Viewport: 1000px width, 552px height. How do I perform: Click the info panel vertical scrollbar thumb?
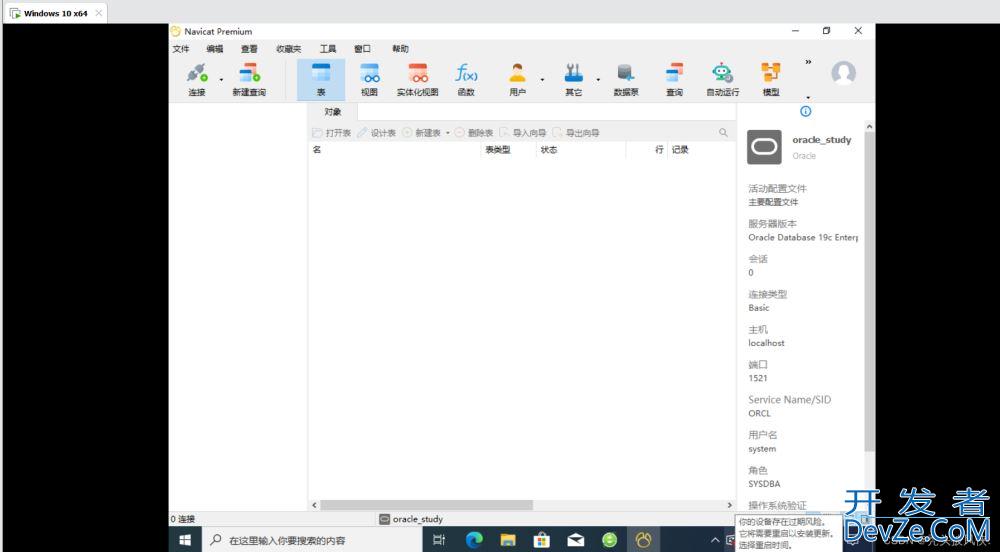[x=869, y=292]
